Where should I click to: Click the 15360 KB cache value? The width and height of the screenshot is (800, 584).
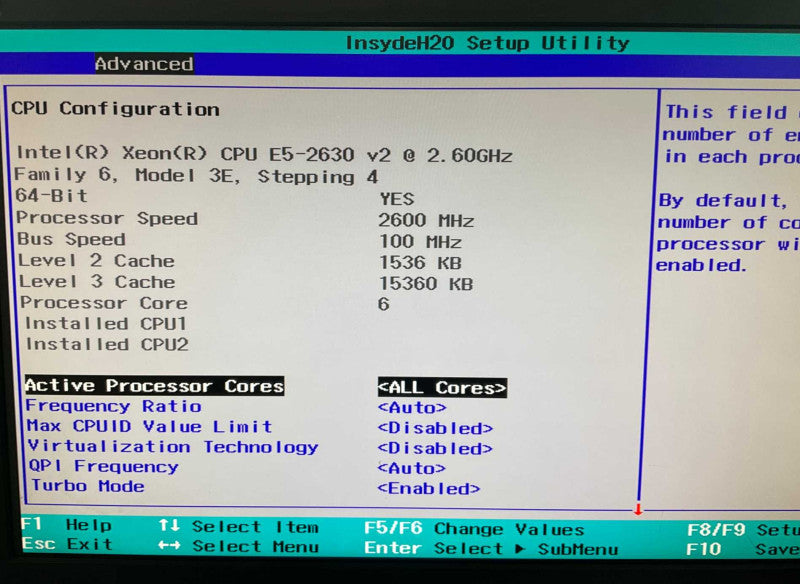(426, 284)
